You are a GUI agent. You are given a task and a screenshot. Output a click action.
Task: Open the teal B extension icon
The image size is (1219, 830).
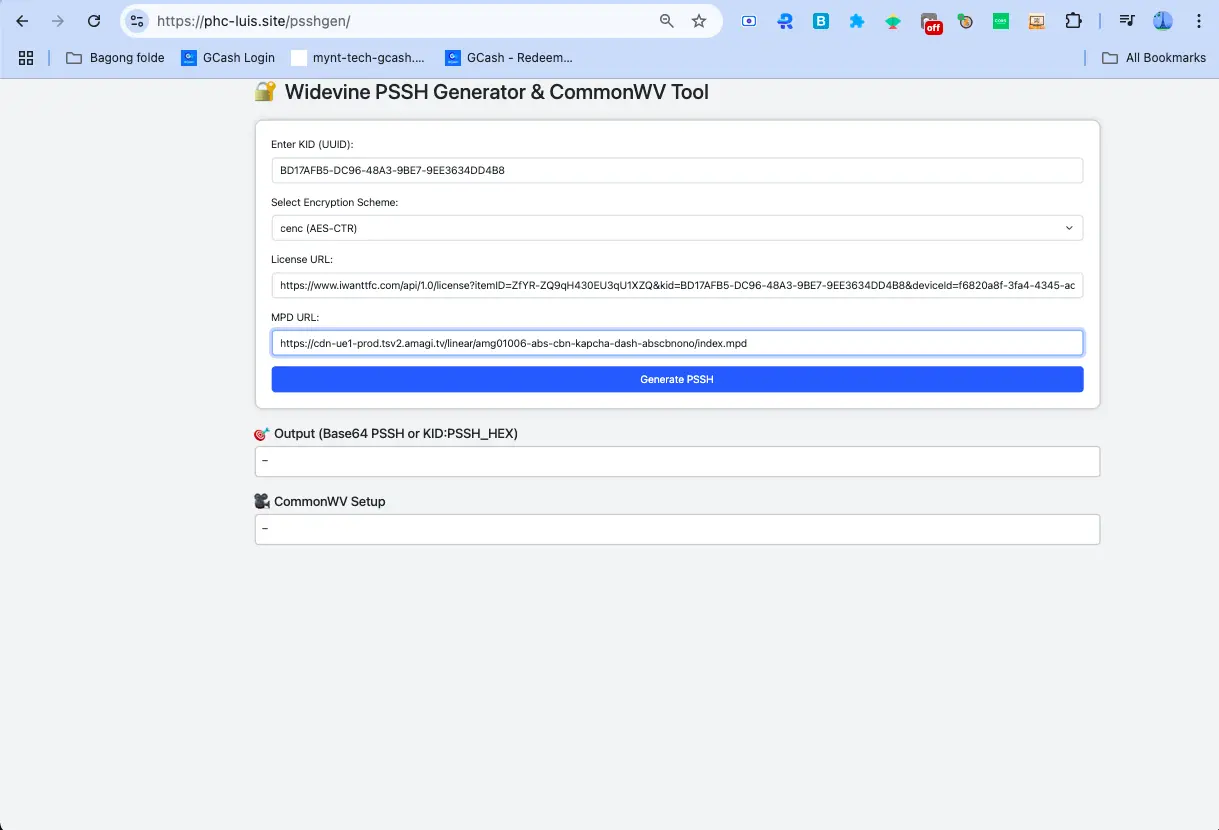click(x=821, y=21)
